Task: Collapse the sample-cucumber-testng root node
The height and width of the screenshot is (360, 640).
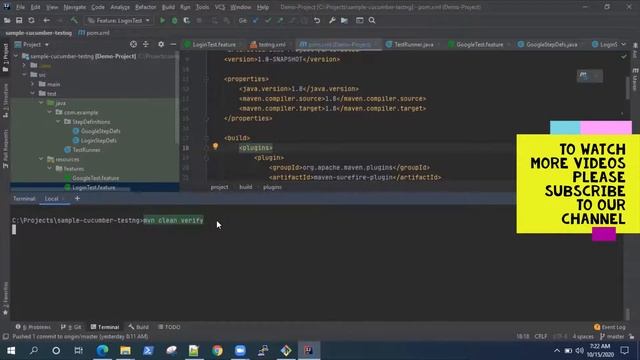Action: 16,56
